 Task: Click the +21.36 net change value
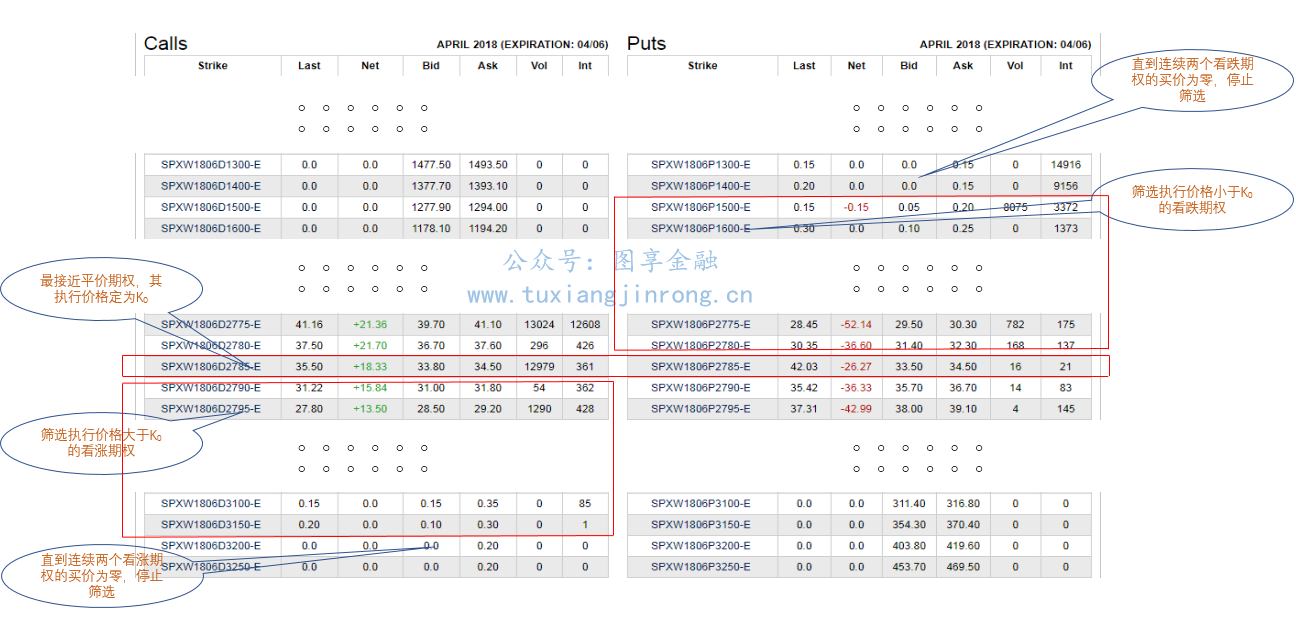click(x=369, y=325)
